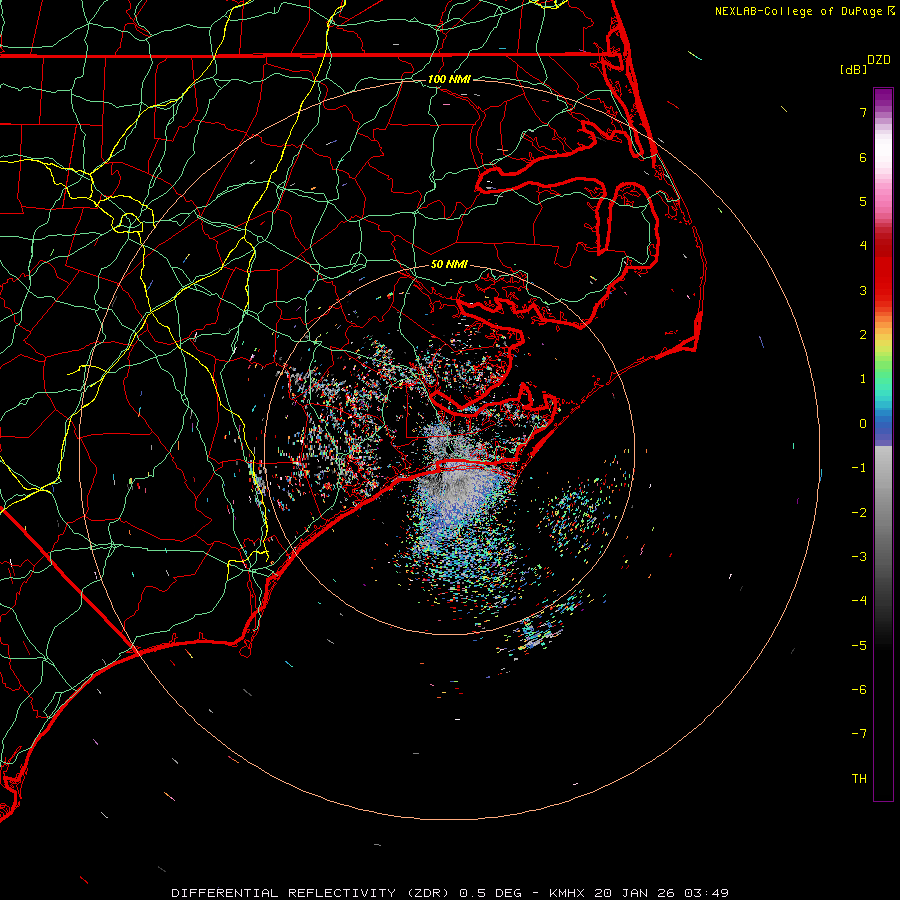Click the 3 value on the color scale
900x900 pixels.
(863, 290)
